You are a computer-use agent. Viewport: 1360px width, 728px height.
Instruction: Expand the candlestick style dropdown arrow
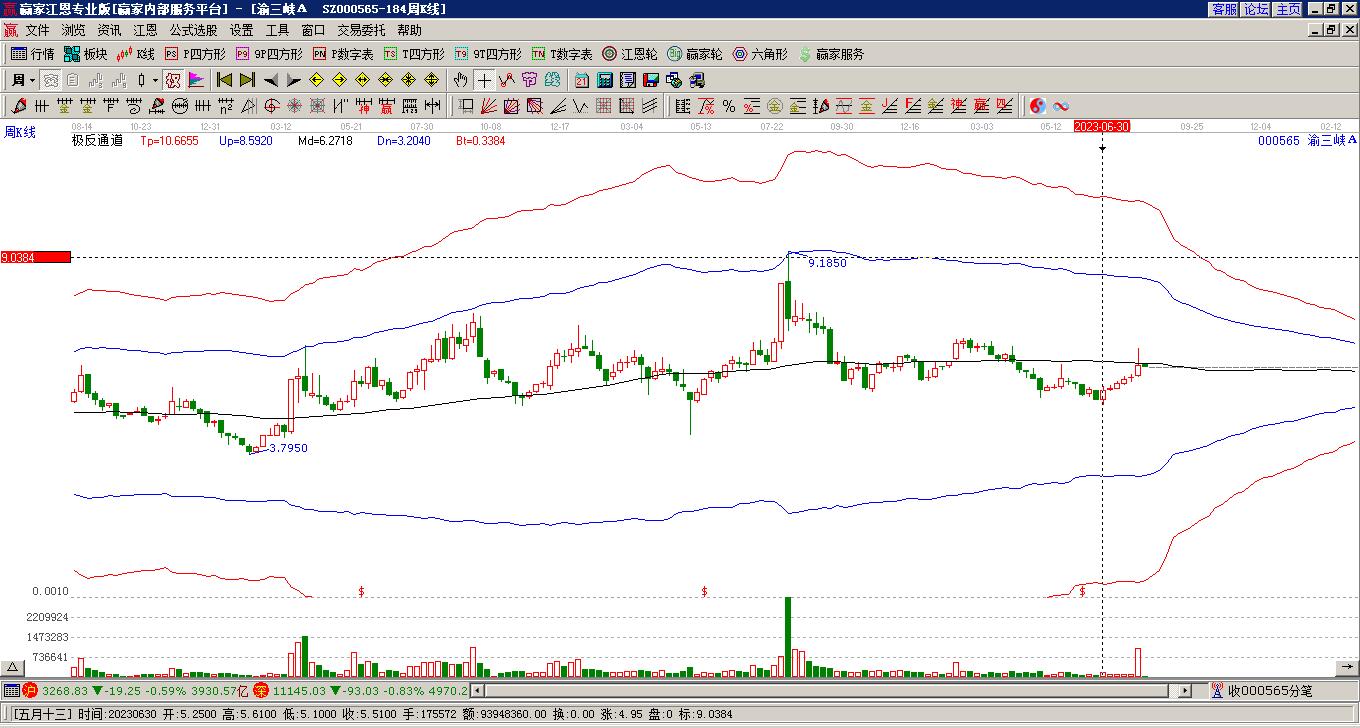(155, 80)
